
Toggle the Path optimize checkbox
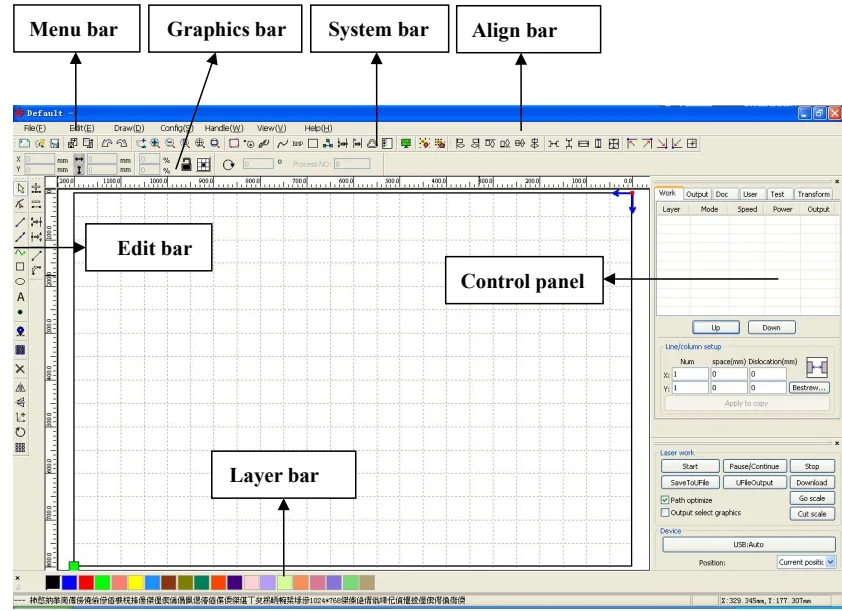click(x=665, y=500)
